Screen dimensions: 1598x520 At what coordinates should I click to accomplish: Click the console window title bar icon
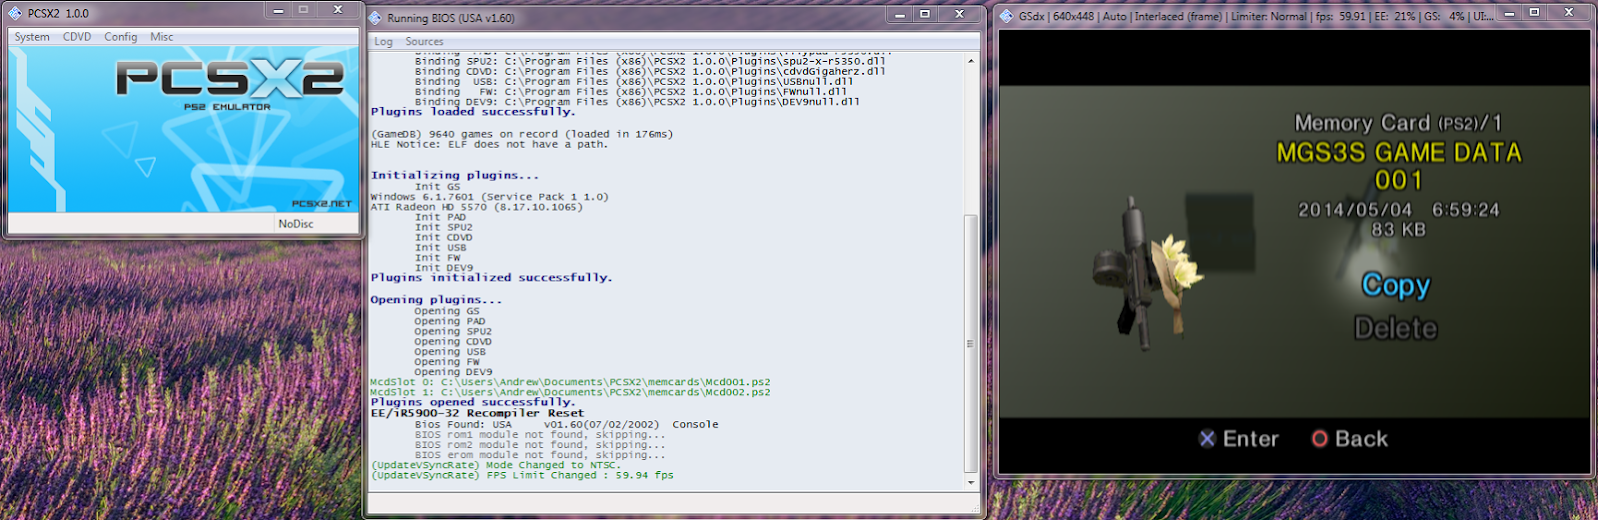(375, 17)
